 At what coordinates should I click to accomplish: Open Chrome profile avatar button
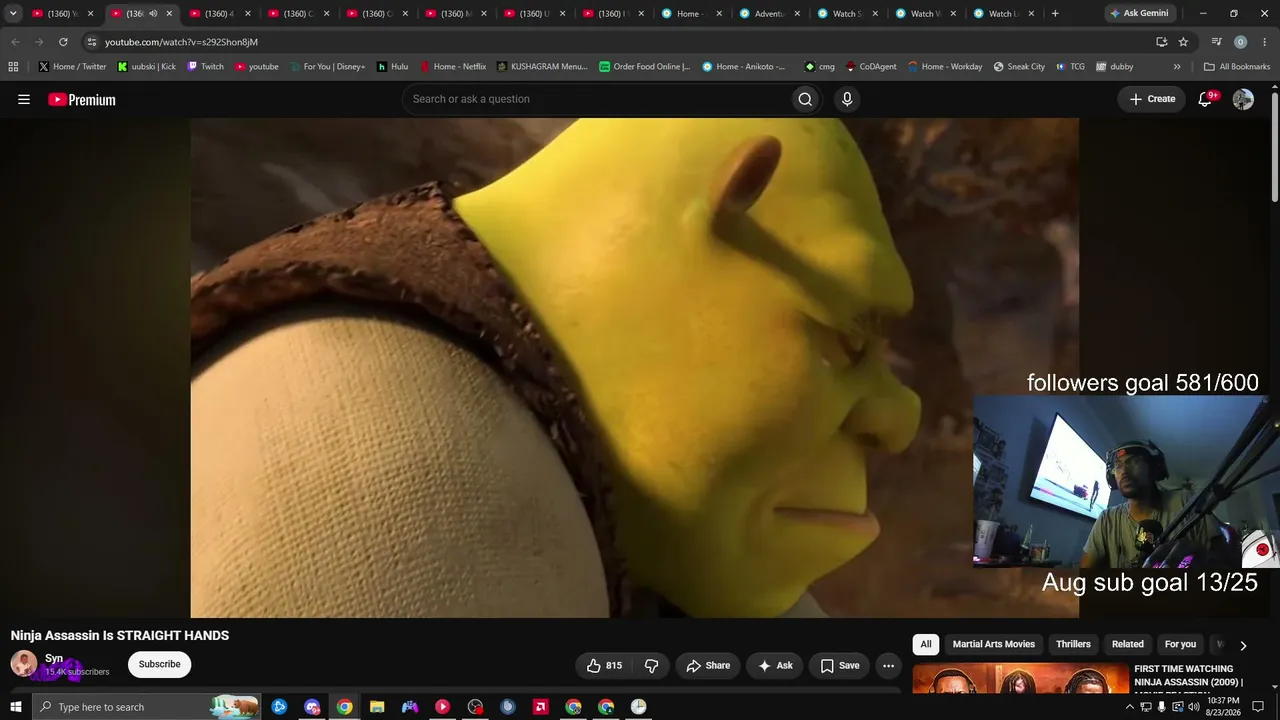[x=1240, y=42]
